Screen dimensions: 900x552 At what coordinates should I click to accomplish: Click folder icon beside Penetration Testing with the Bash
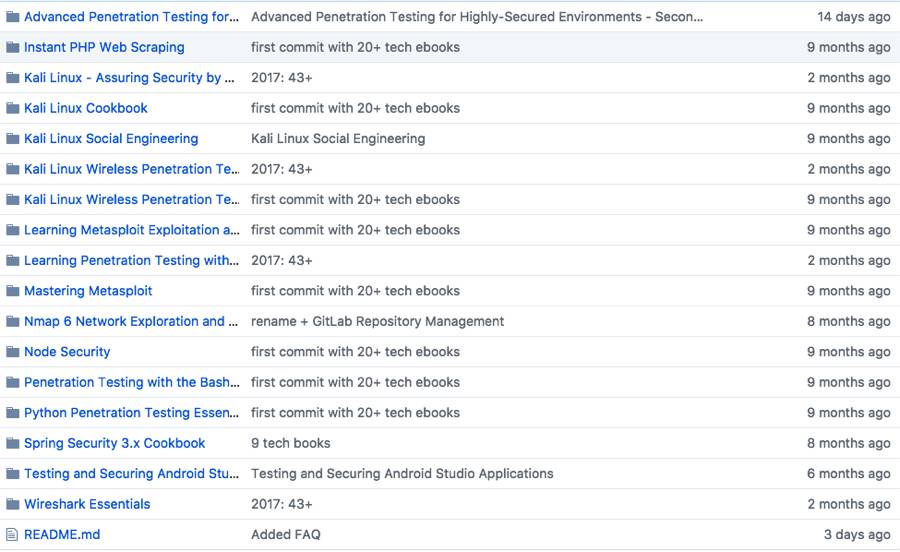coord(13,382)
